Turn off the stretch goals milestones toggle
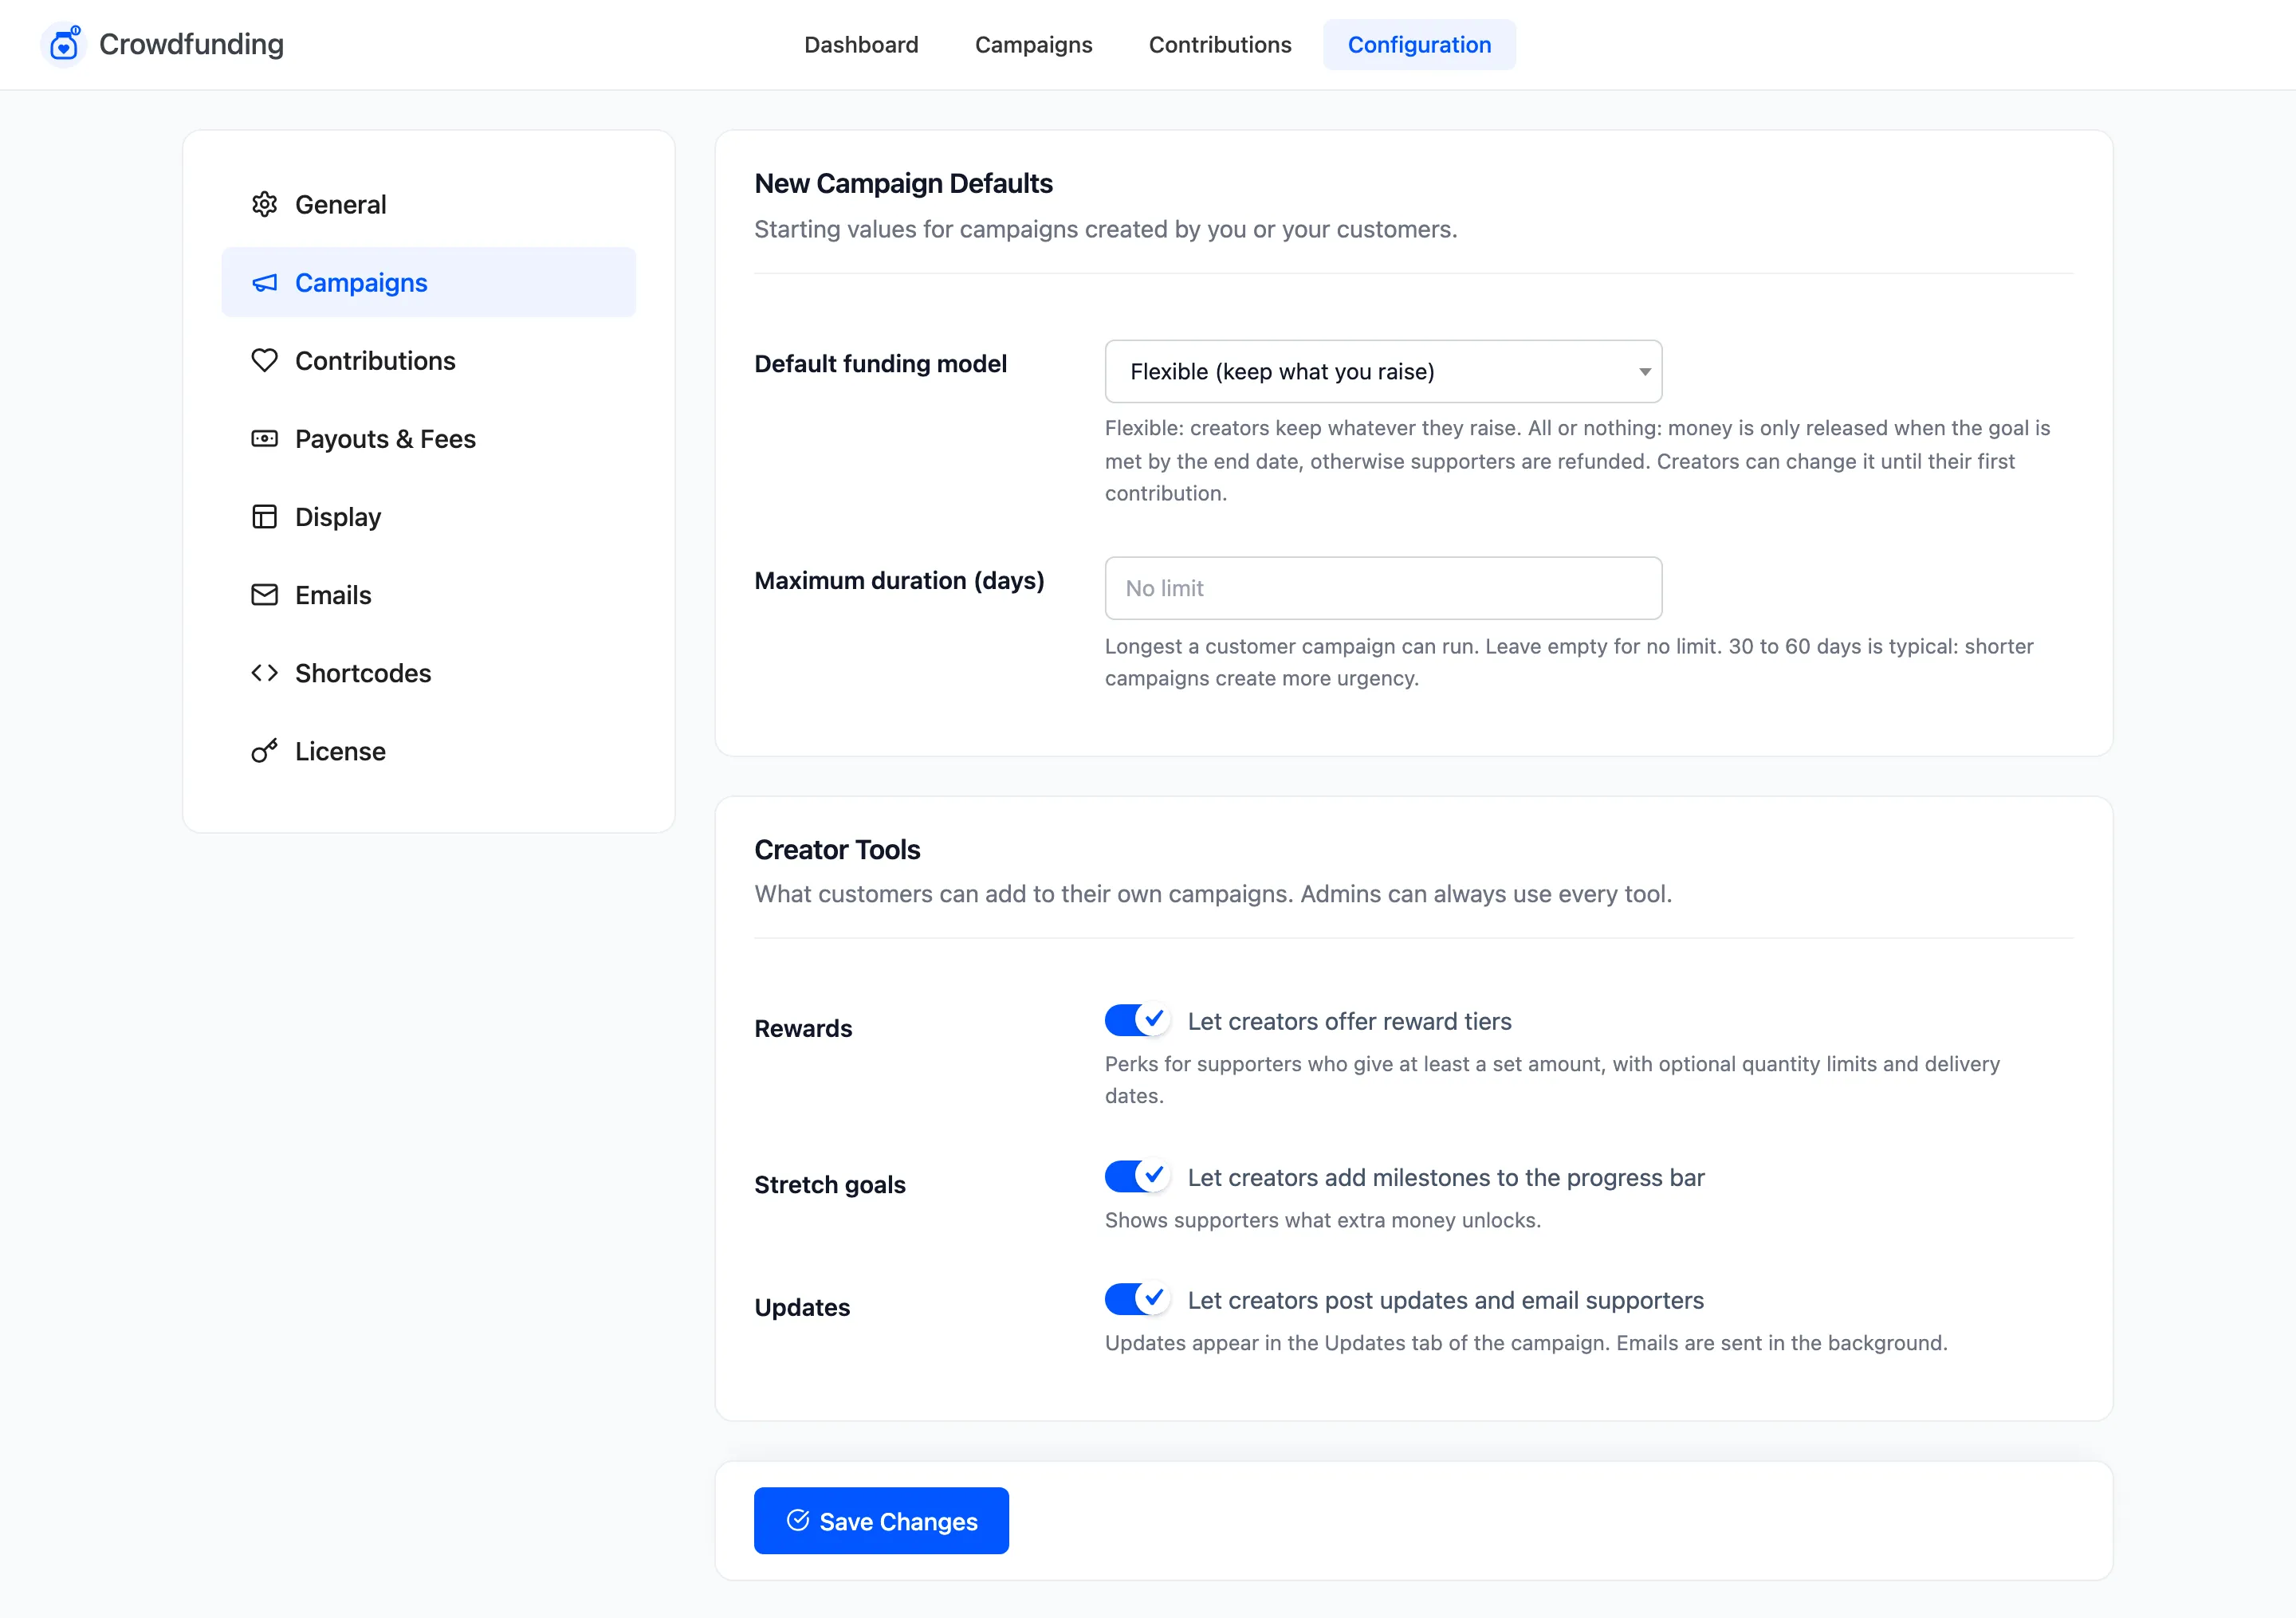Image resolution: width=2296 pixels, height=1618 pixels. 1137,1176
